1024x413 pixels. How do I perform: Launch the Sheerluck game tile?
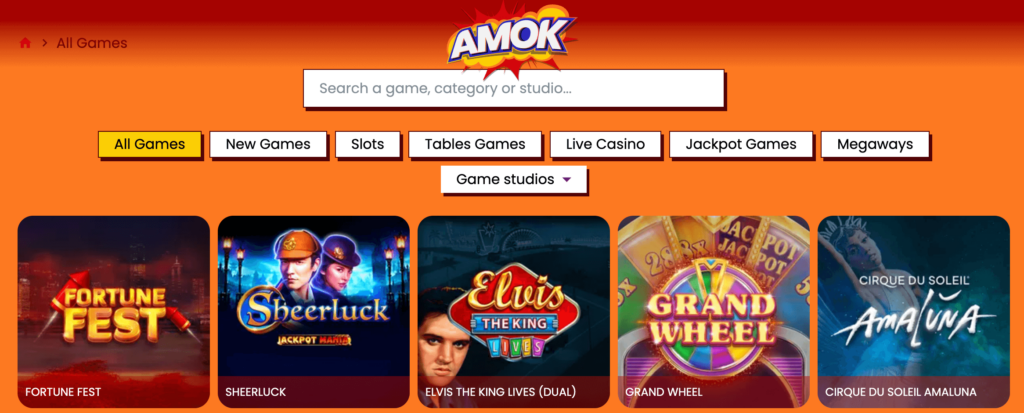pos(313,312)
